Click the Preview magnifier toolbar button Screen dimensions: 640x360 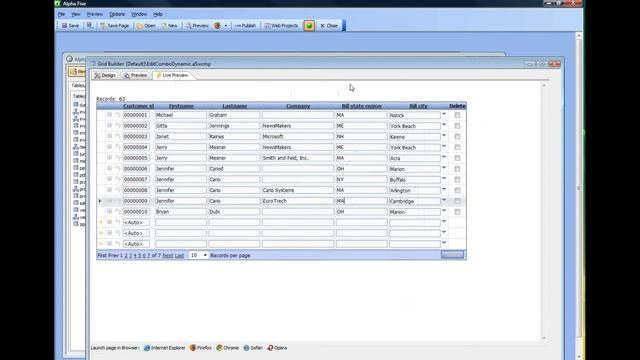pos(197,26)
